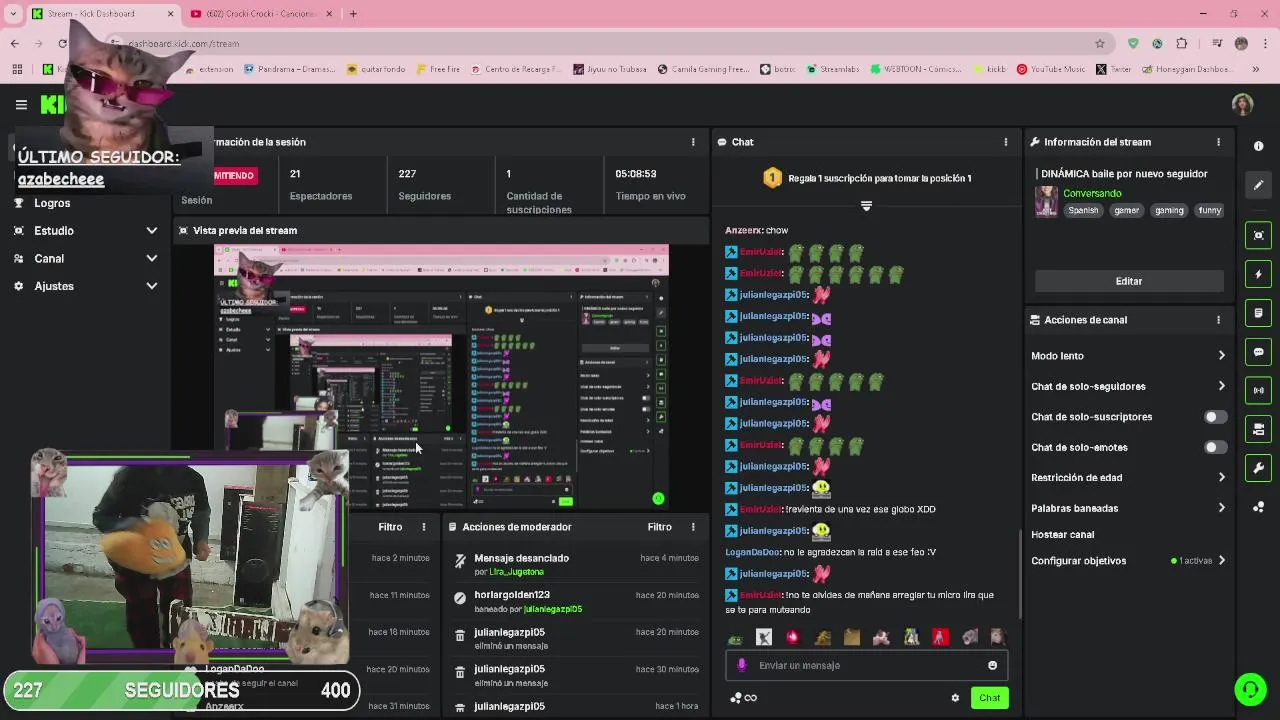This screenshot has width=1280, height=720.
Task: Click the green headset support button
Action: (x=1249, y=689)
